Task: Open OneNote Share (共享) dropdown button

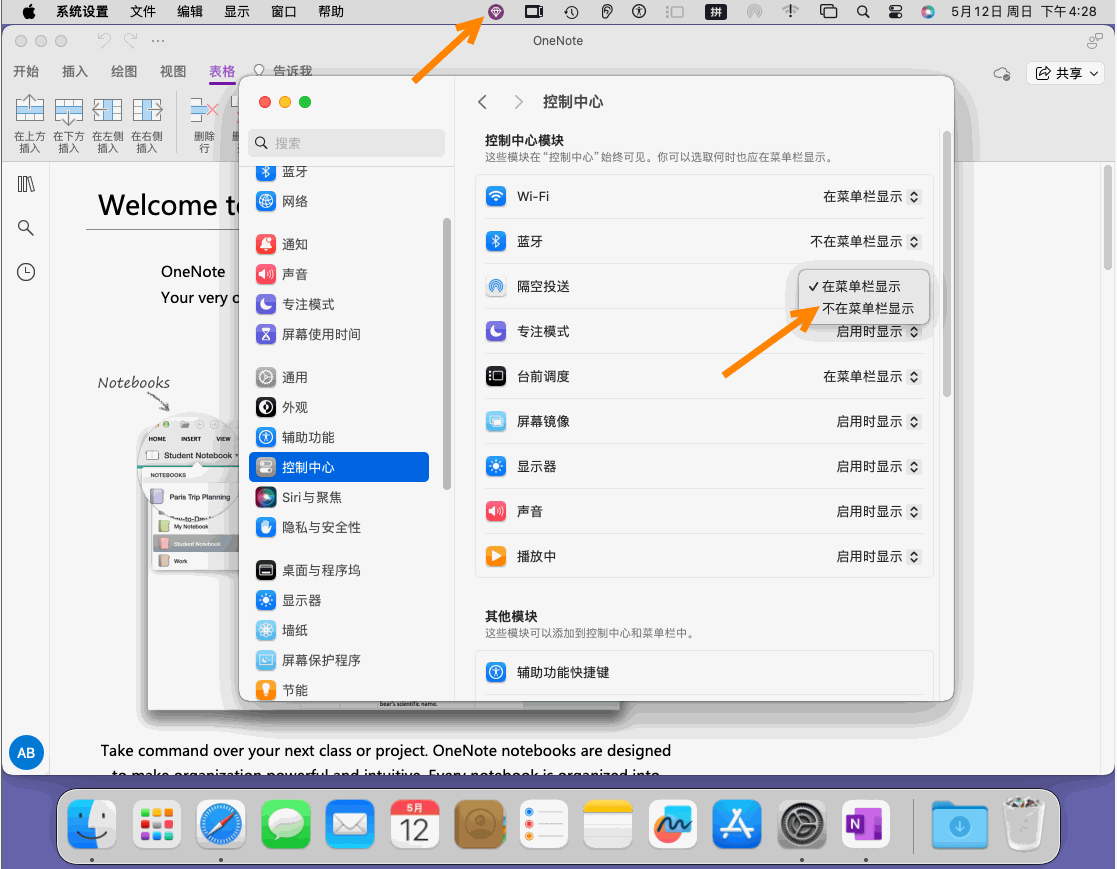Action: click(x=1066, y=73)
